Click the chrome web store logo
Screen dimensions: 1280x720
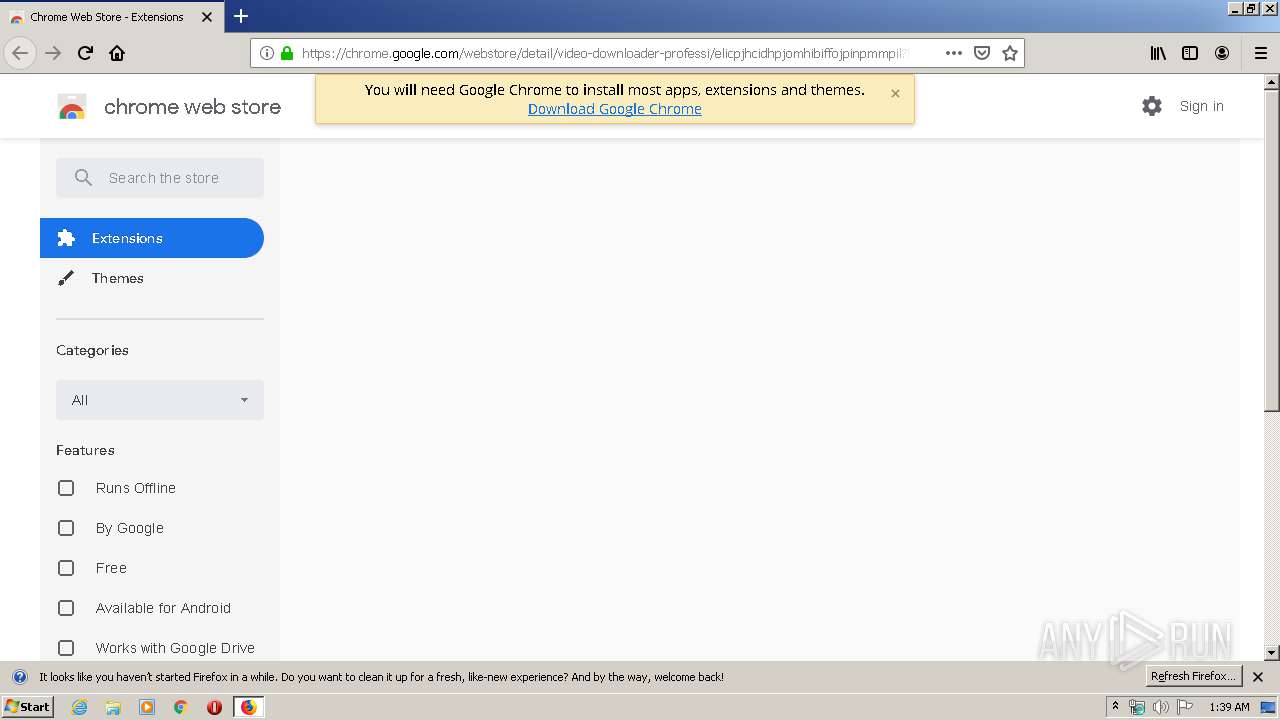[169, 107]
